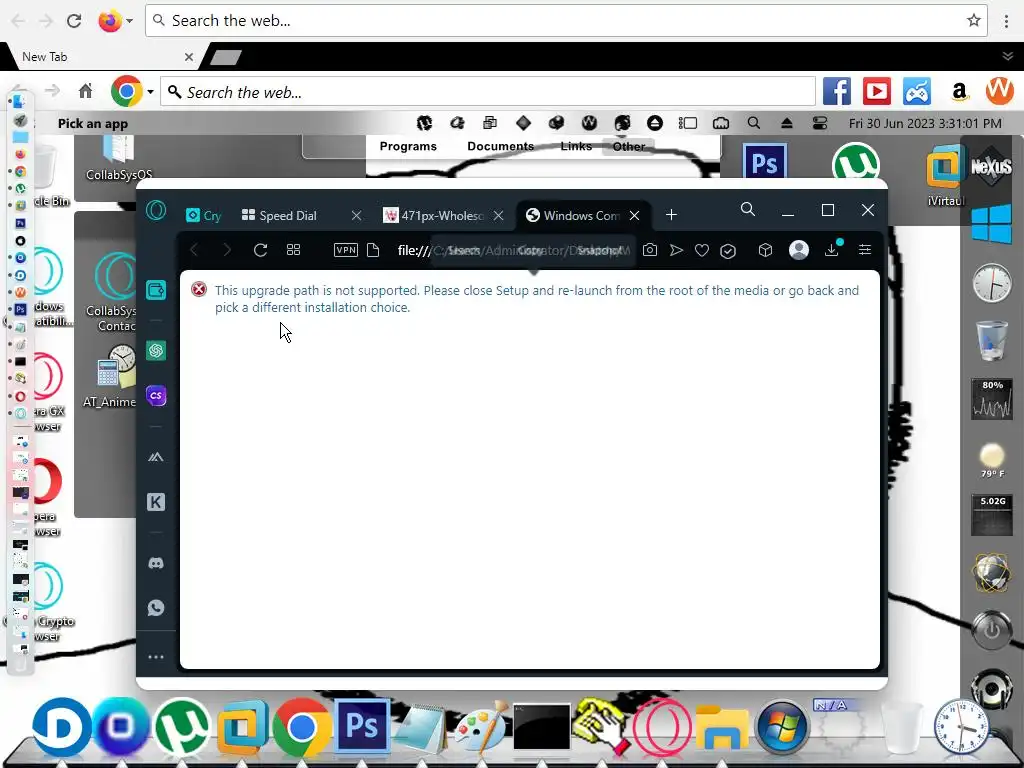Image resolution: width=1024 pixels, height=768 pixels.
Task: Expand the Firefox search engine dropdown
Action: 129,21
